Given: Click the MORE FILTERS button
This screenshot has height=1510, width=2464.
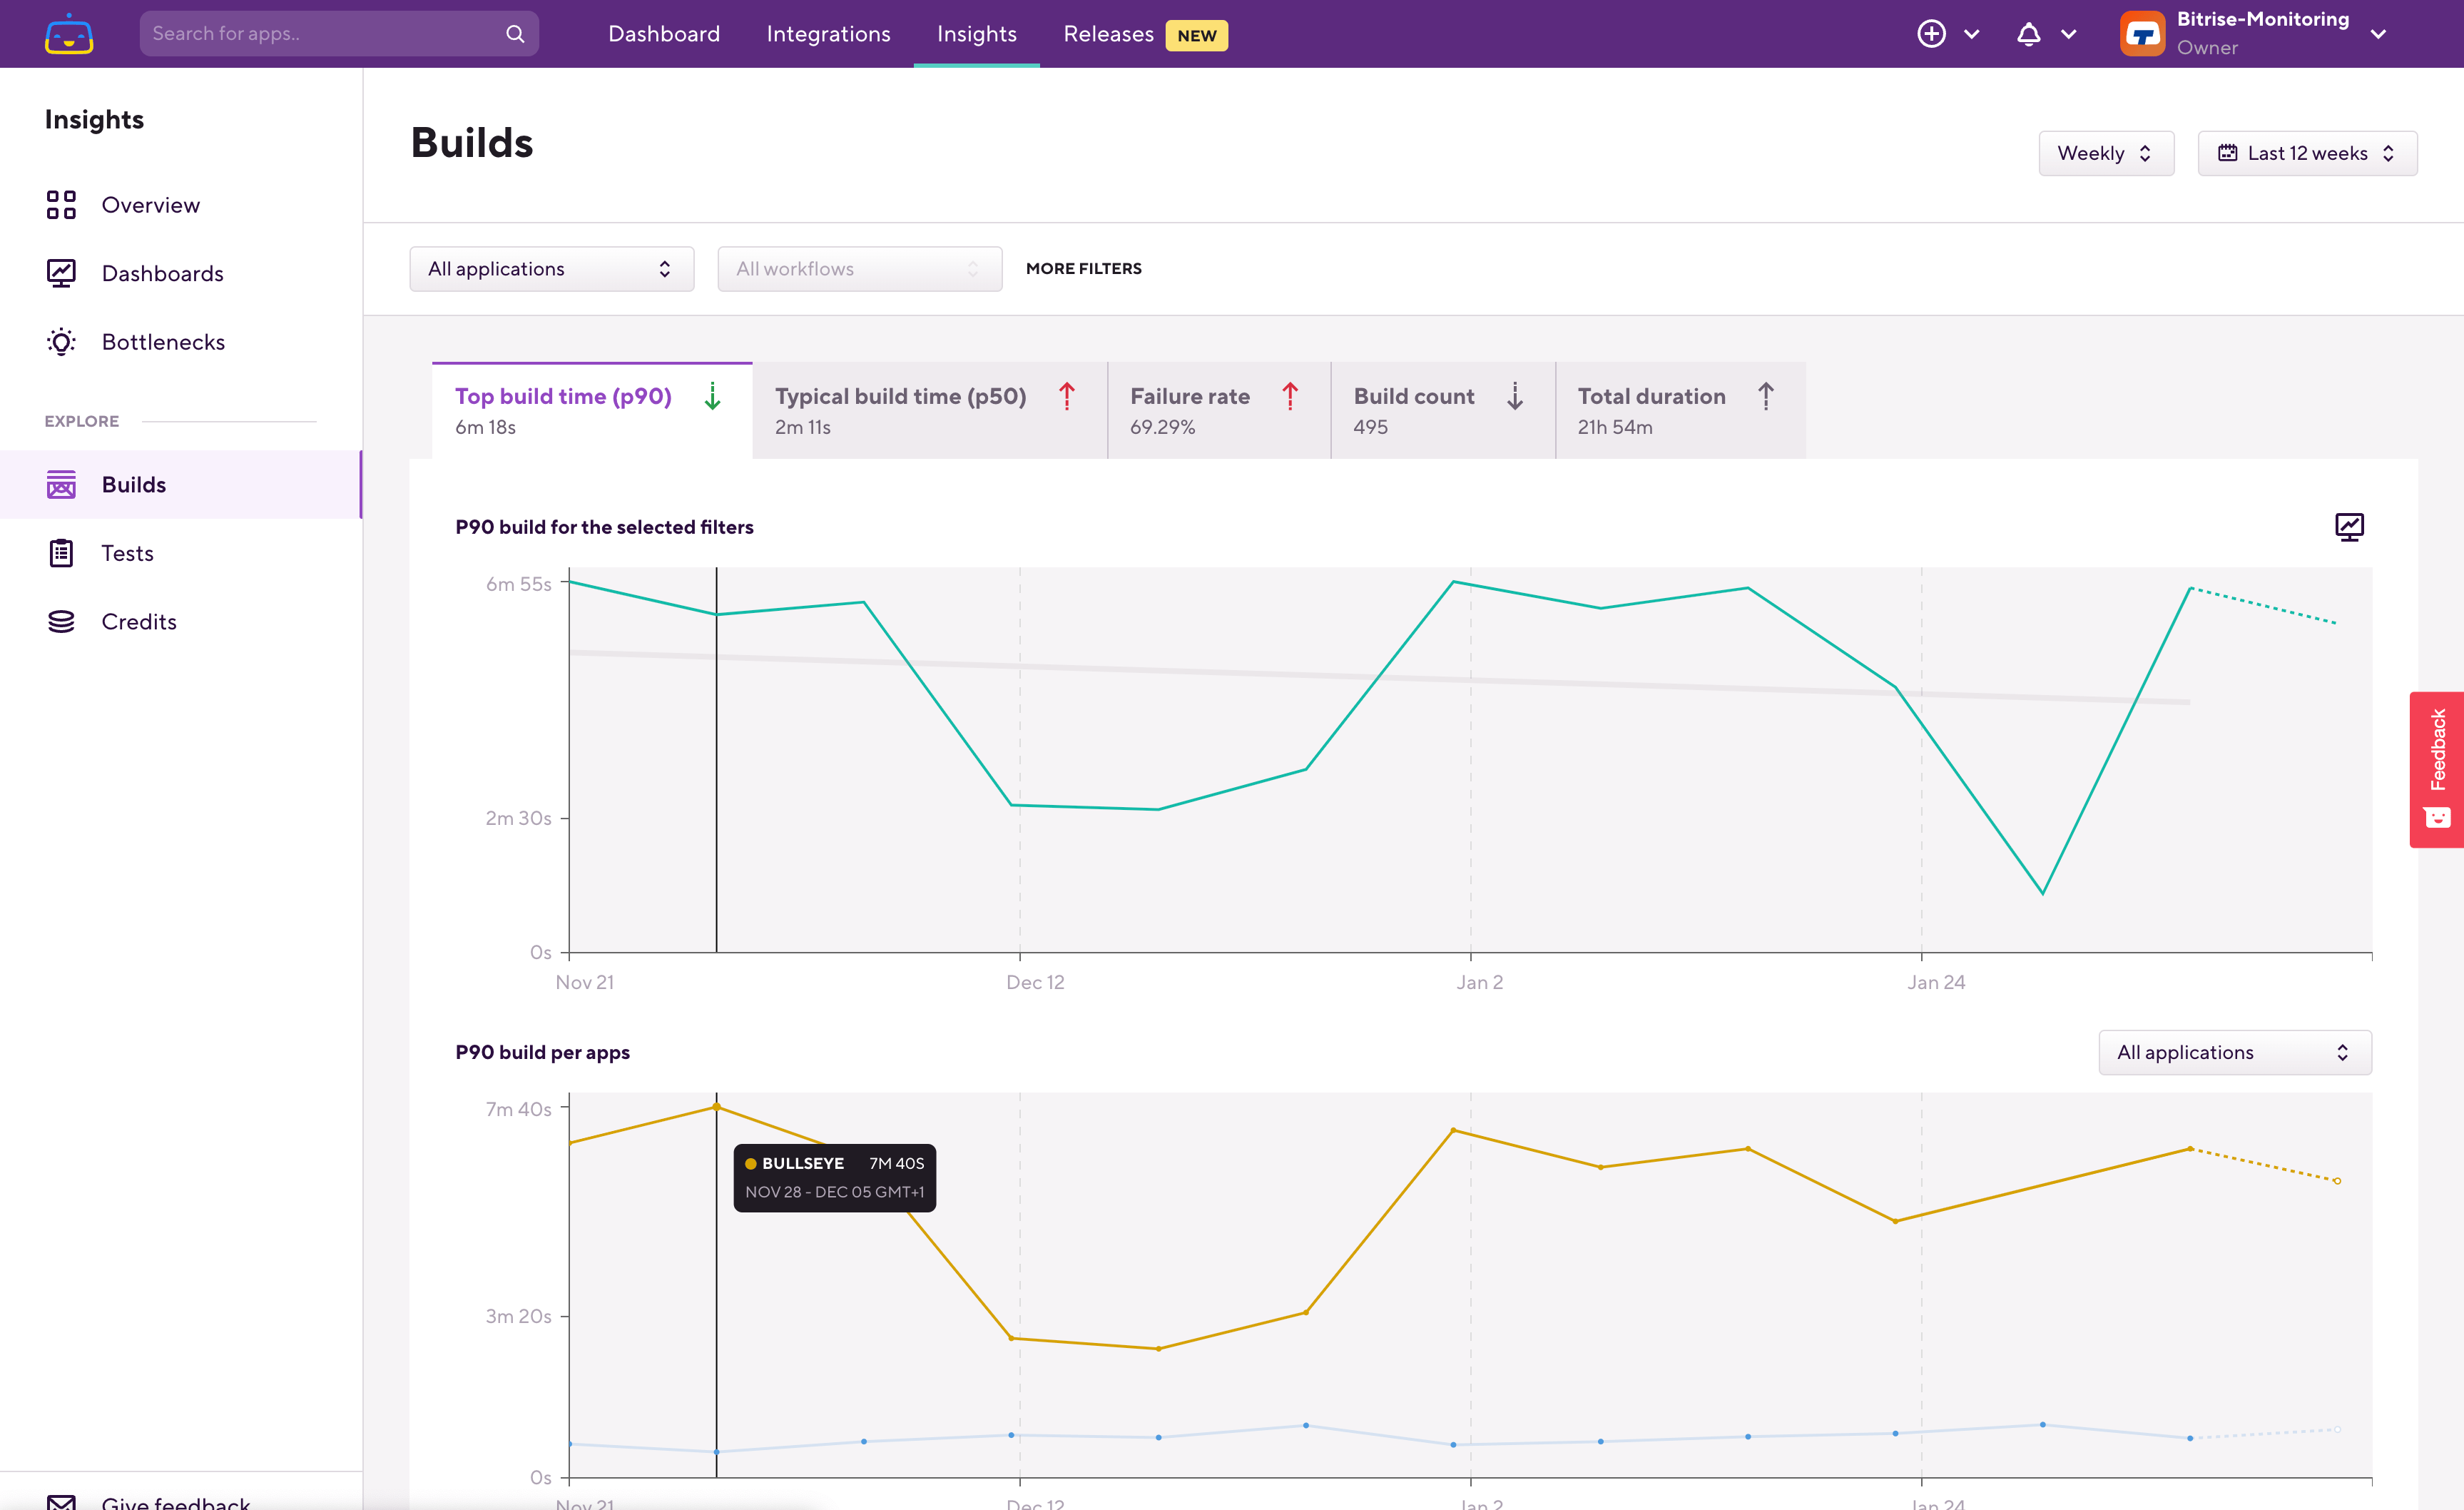Looking at the screenshot, I should click(1083, 269).
